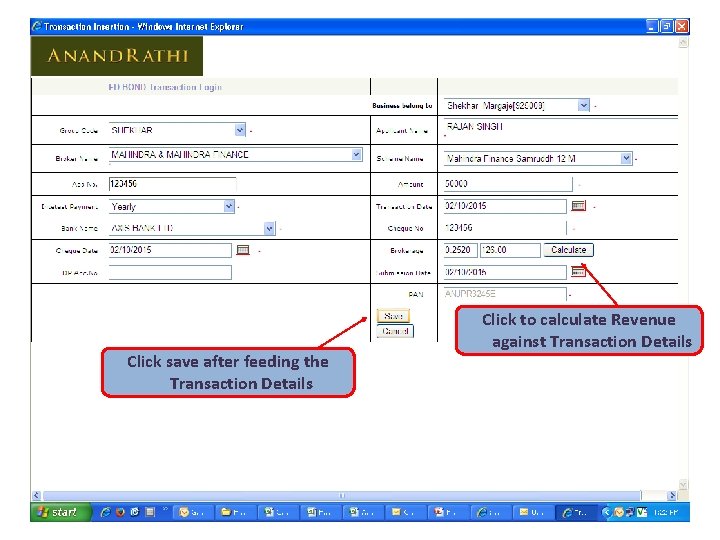Click the horizontal scrollbar right arrow

pyautogui.click(x=672, y=495)
